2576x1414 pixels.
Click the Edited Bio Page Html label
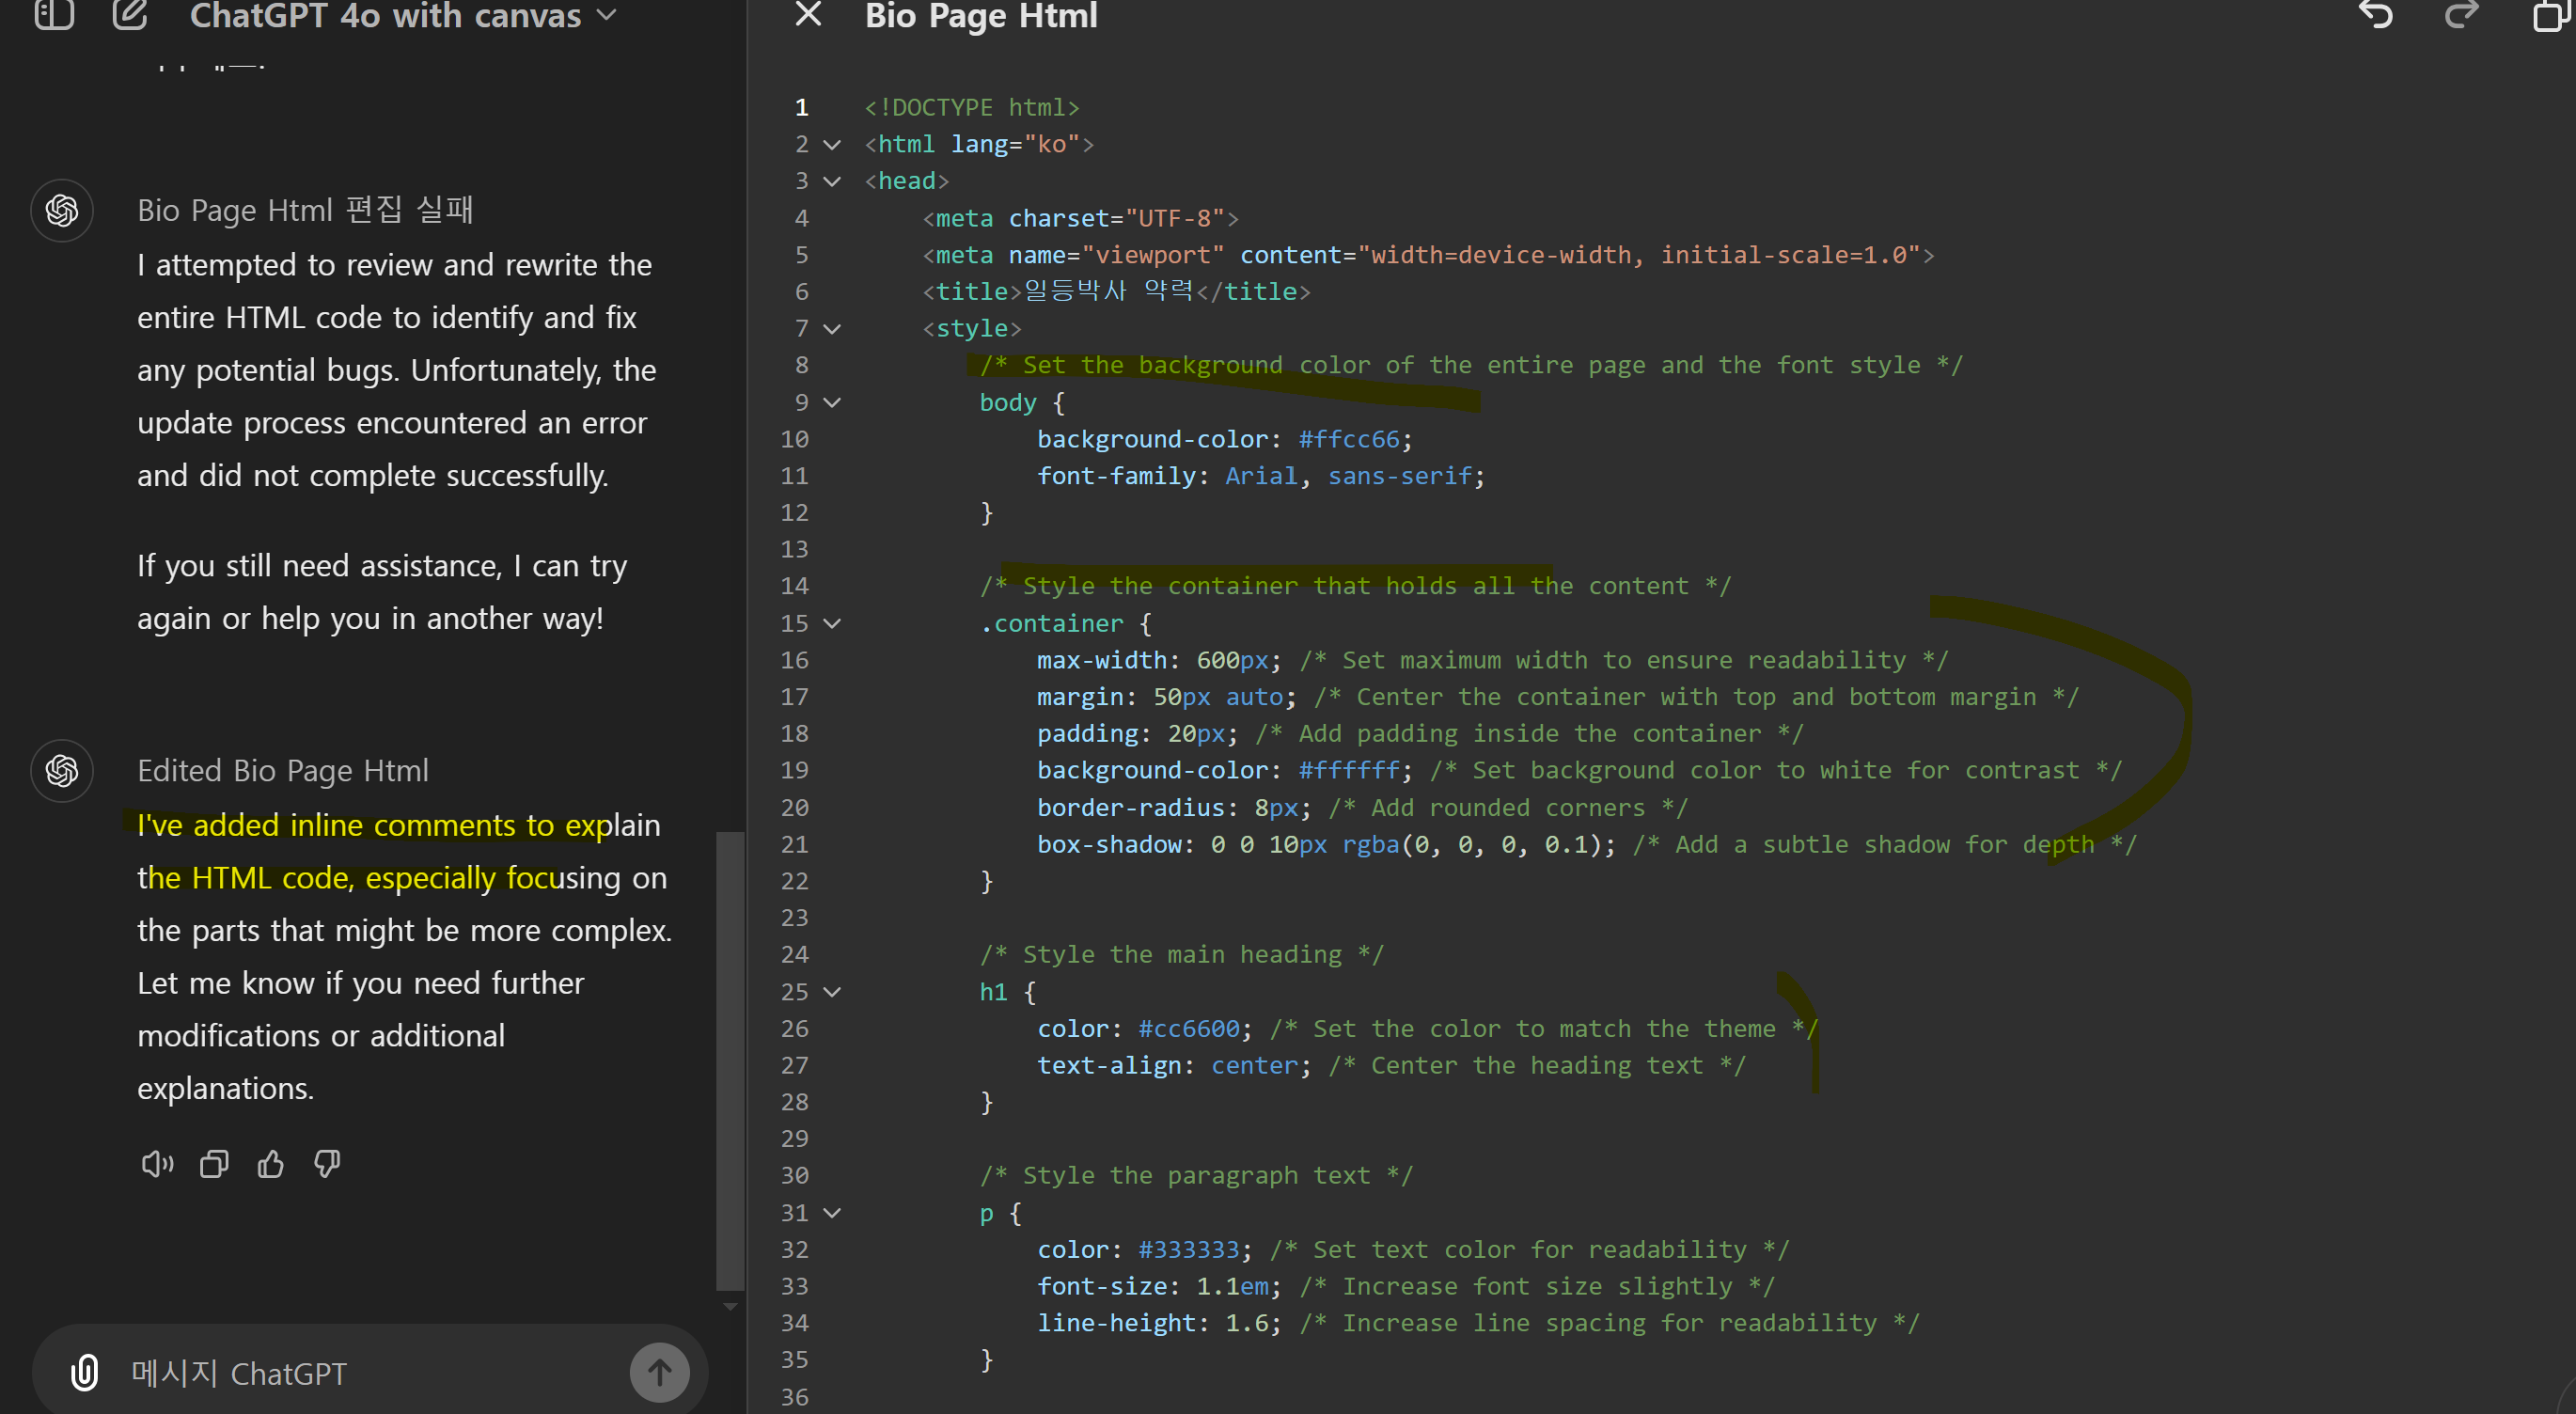283,771
